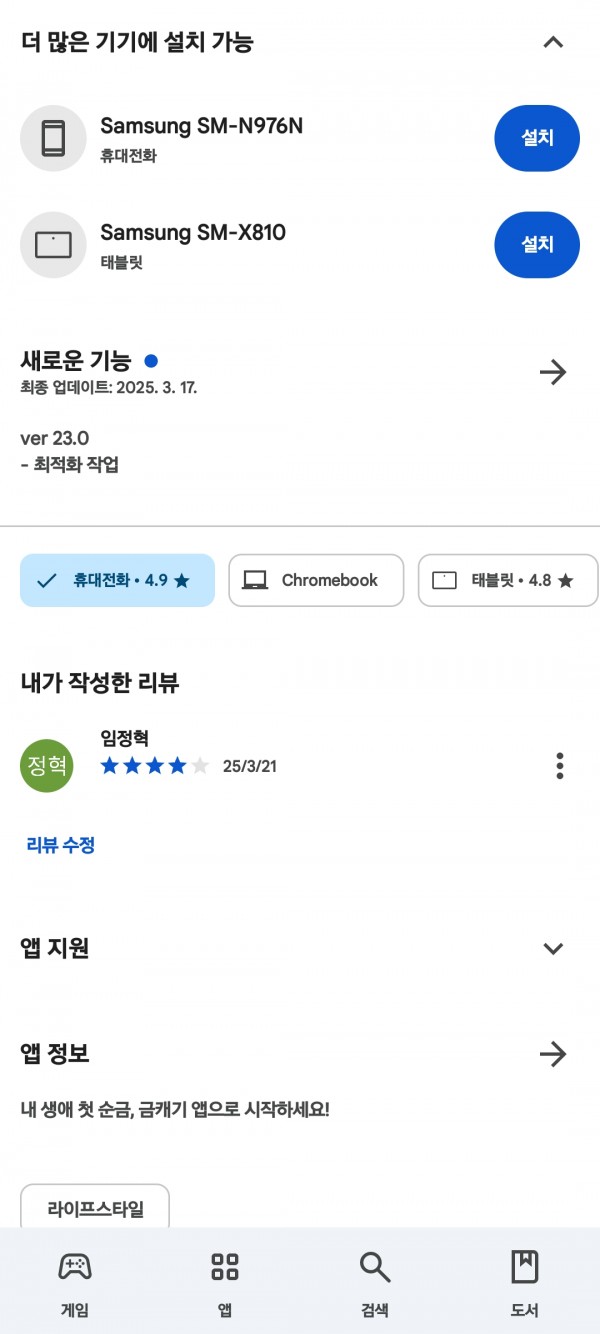Tap the phone device icon for SM-N976N
The width and height of the screenshot is (600, 1334).
pos(53,138)
